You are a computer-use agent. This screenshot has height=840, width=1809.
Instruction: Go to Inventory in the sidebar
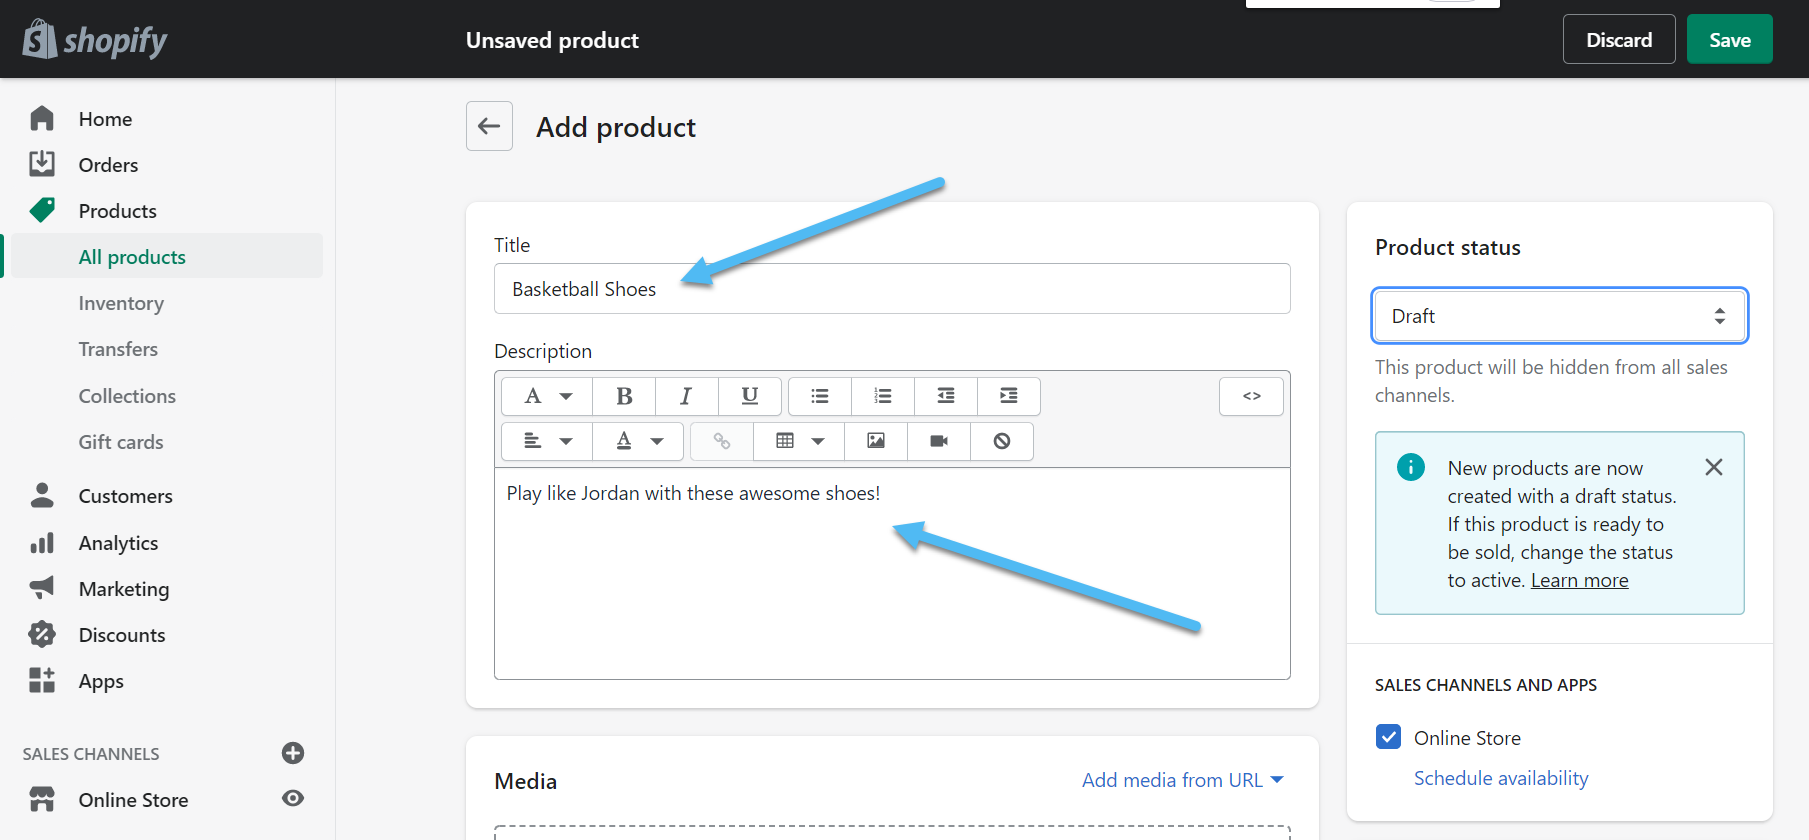click(121, 303)
